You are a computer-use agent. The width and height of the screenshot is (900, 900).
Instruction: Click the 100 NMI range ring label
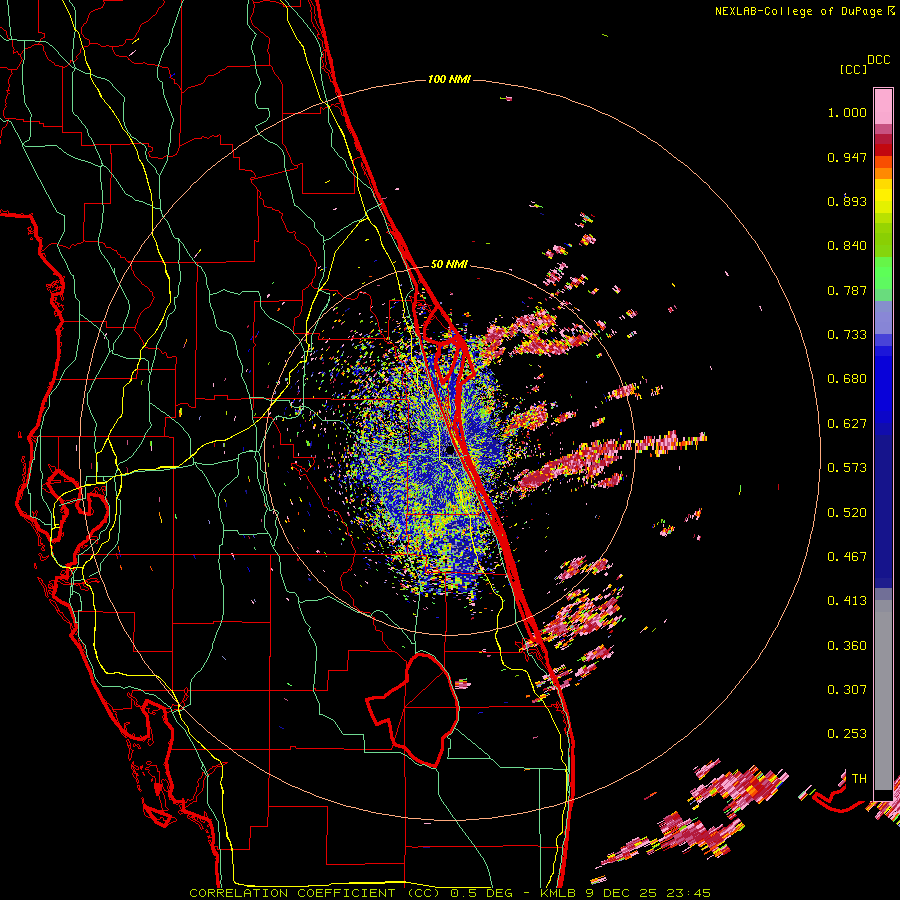pyautogui.click(x=449, y=79)
